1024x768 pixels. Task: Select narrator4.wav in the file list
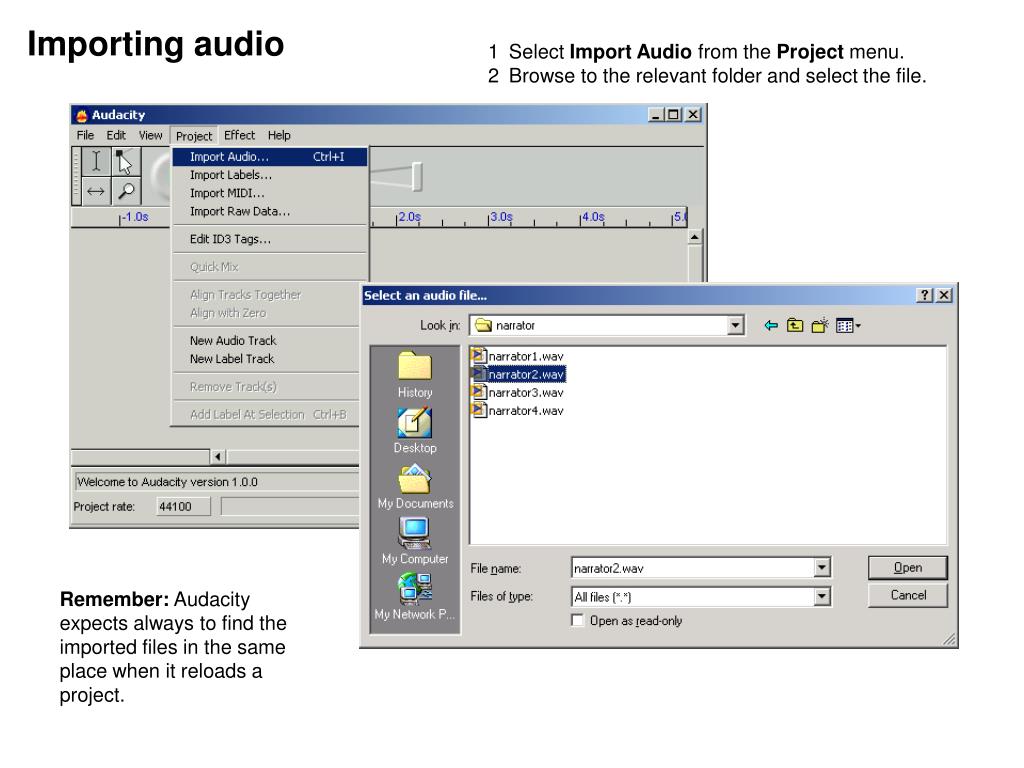(526, 411)
